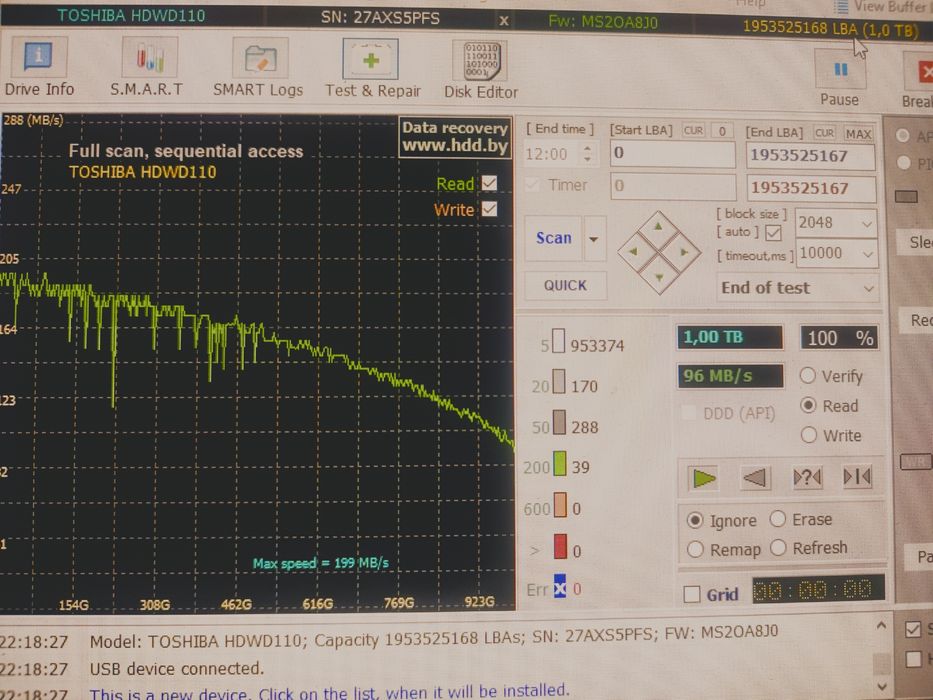Click the Err block icon
The image size is (933, 700).
click(x=560, y=588)
